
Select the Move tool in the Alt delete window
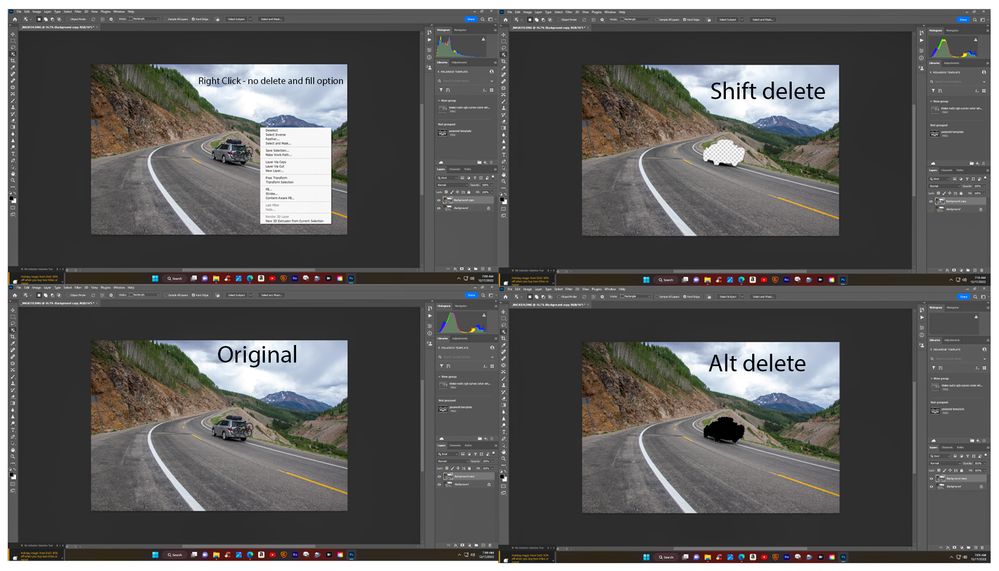point(505,312)
